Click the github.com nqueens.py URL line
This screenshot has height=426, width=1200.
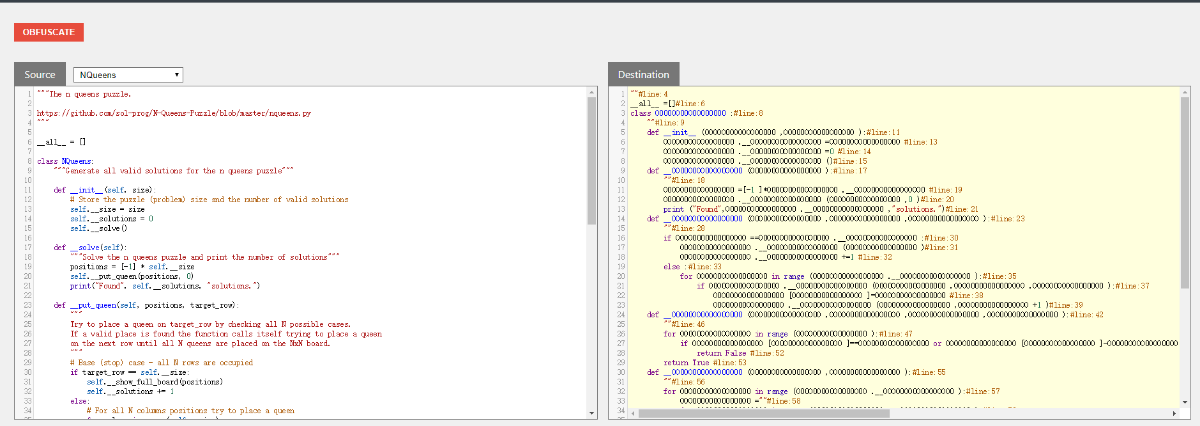tap(174, 114)
